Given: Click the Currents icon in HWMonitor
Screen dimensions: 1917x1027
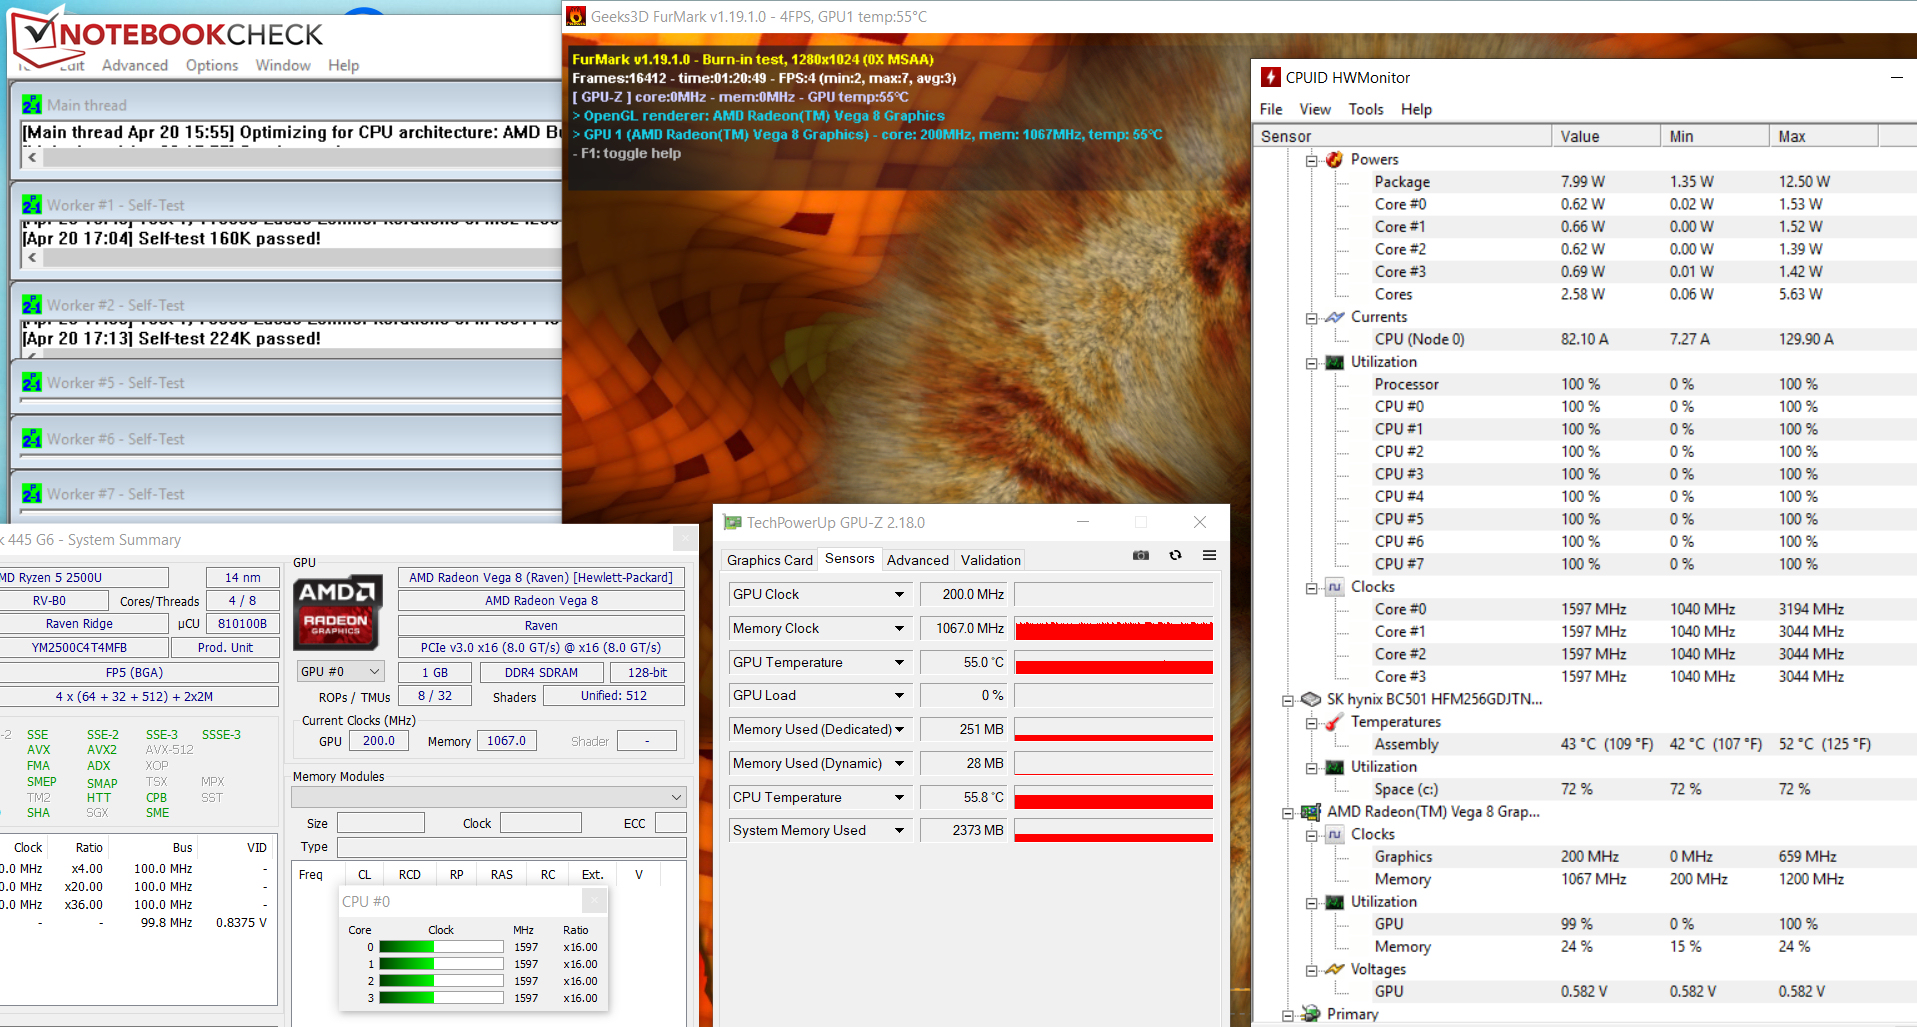Looking at the screenshot, I should pyautogui.click(x=1334, y=317).
